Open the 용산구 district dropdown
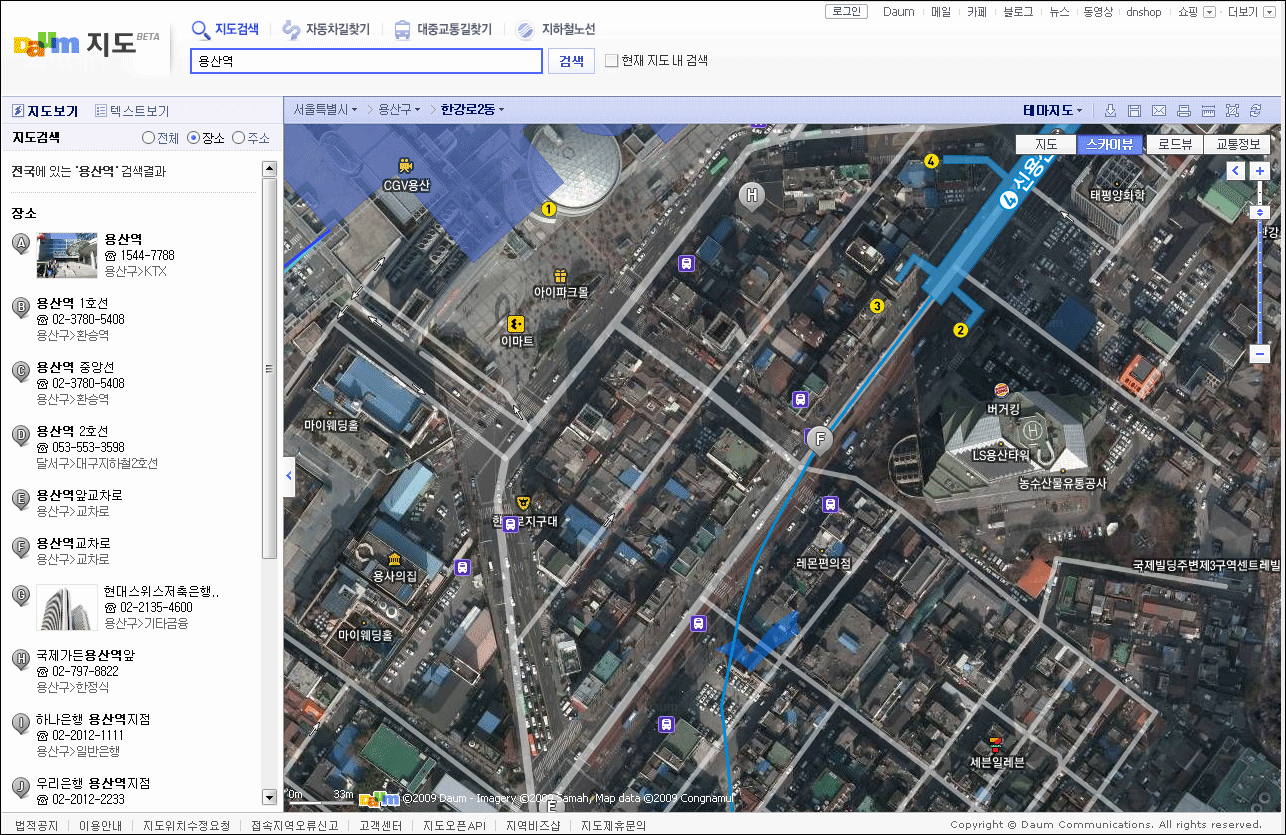 pos(399,110)
